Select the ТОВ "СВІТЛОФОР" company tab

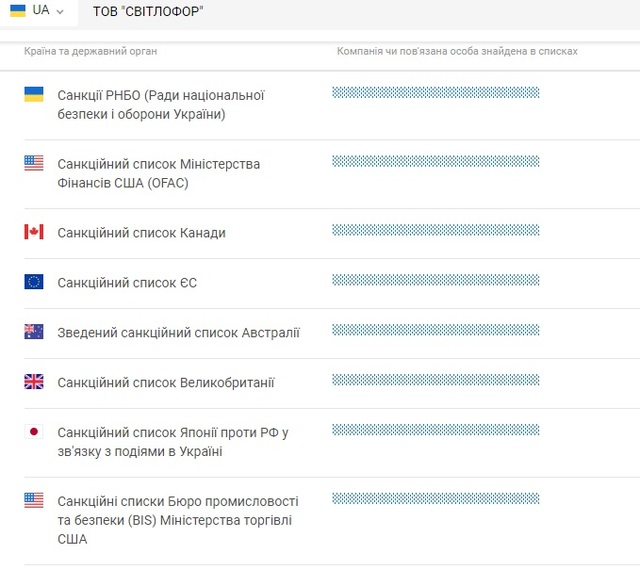(x=148, y=11)
